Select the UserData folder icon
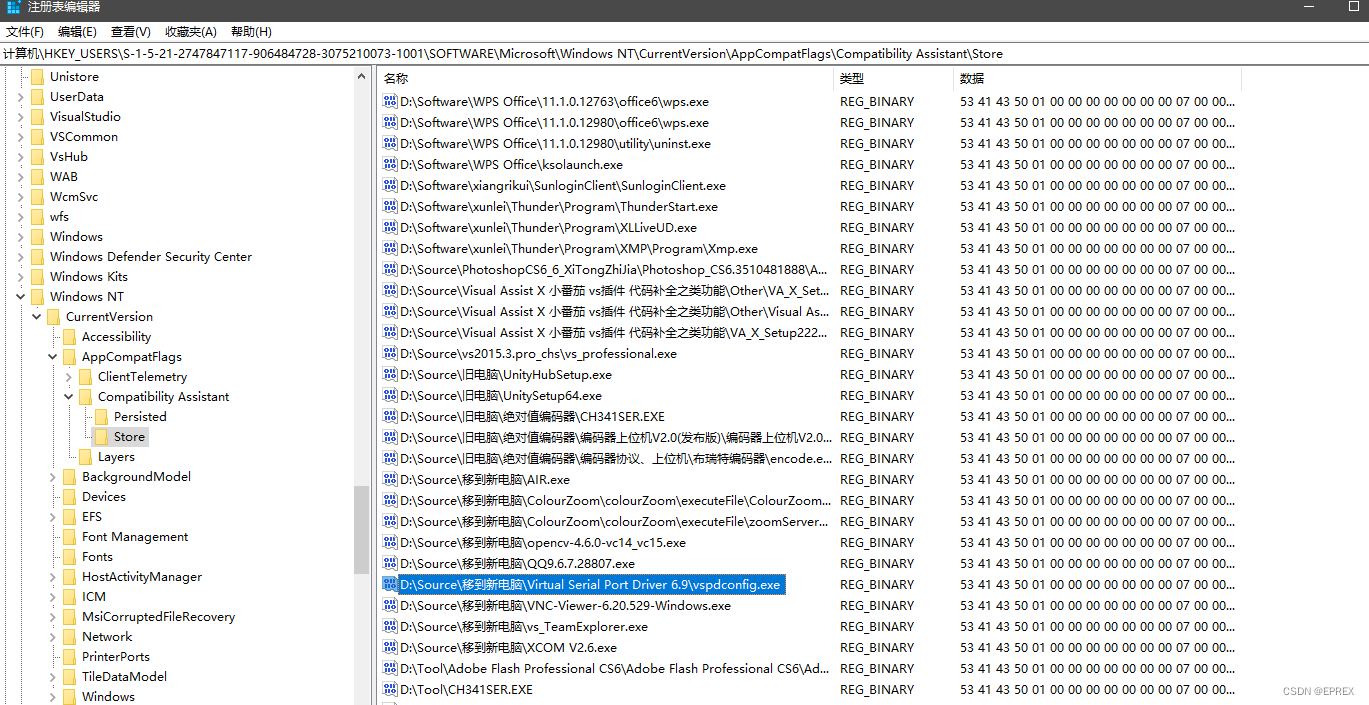1369x705 pixels. coord(37,97)
